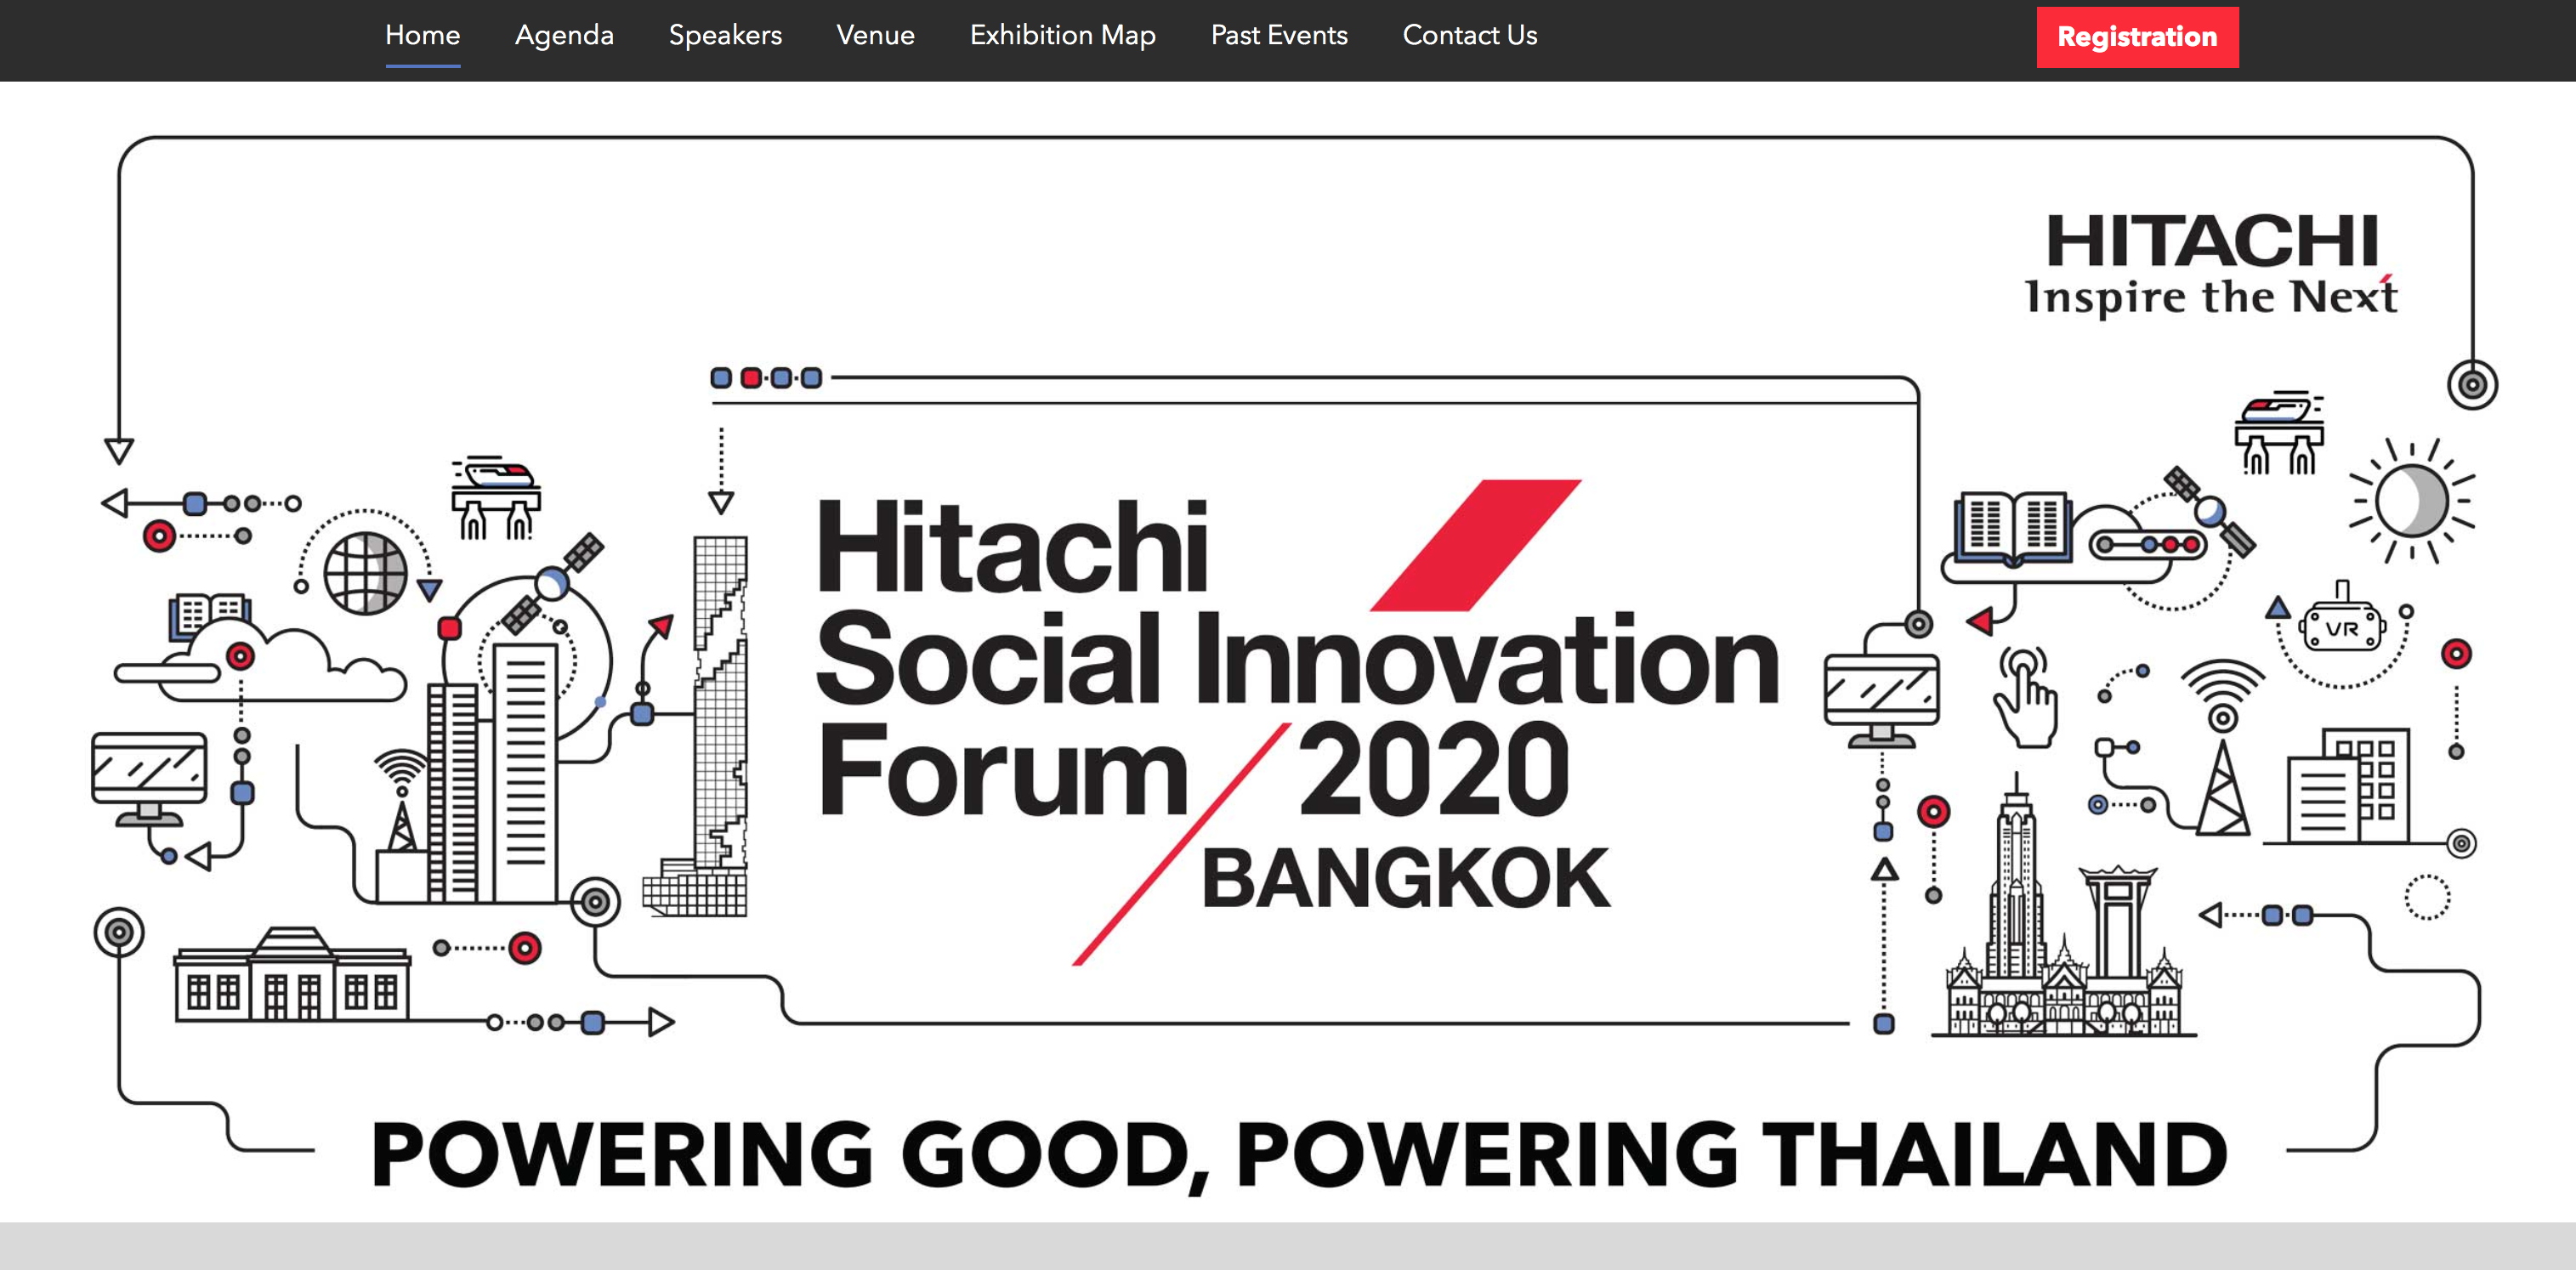Open the Home menu item
2576x1270 pixels.
pyautogui.click(x=422, y=35)
